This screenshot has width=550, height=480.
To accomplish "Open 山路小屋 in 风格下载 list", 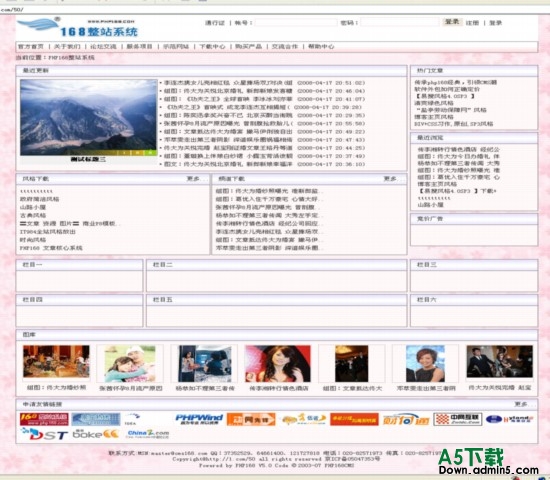I will point(33,207).
